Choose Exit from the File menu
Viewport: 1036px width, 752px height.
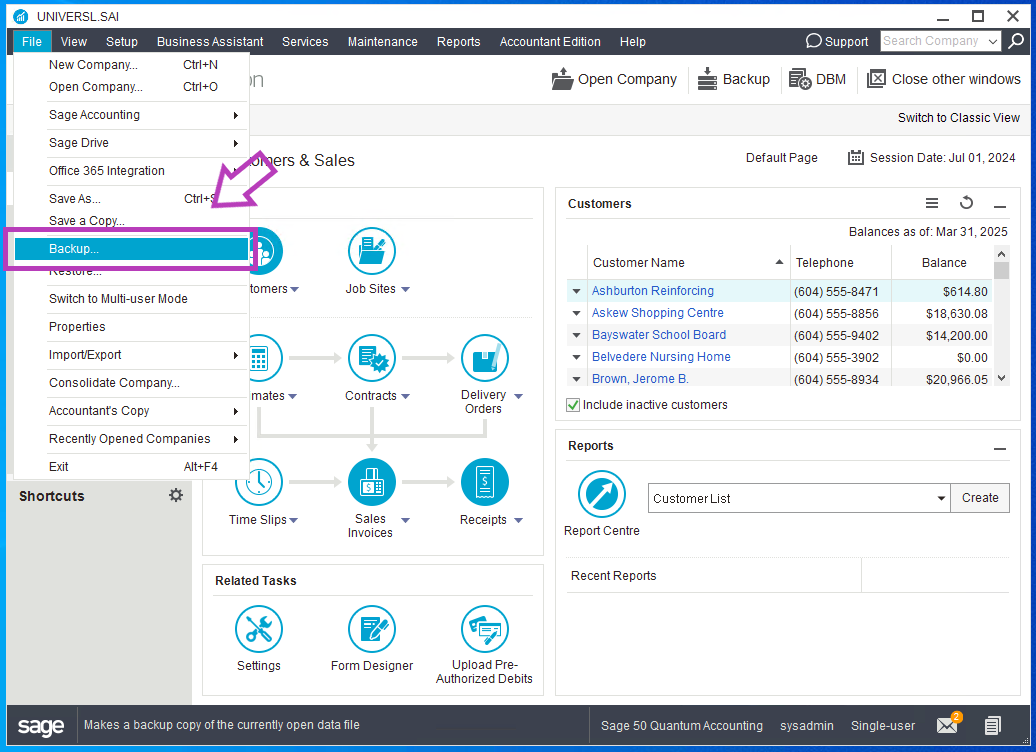point(131,467)
